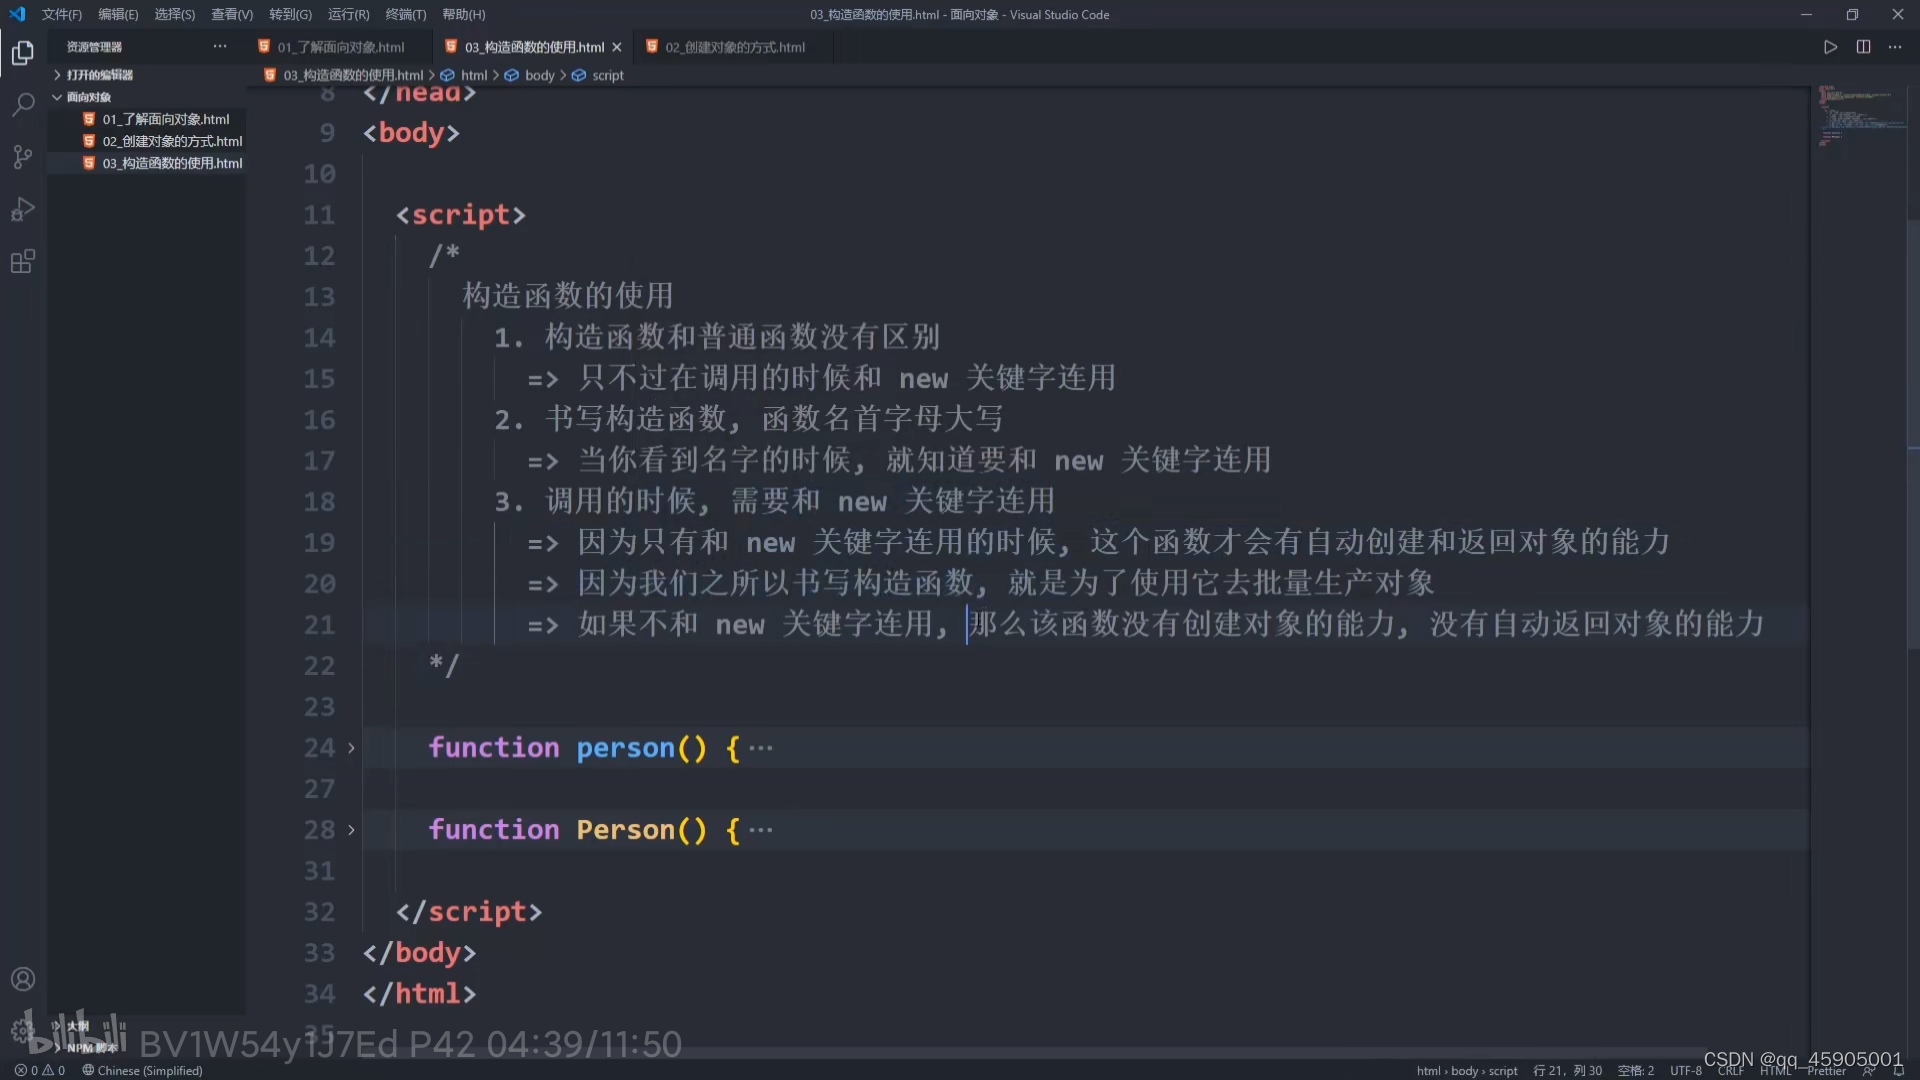Select UTF-8 encoding in the status bar
1920x1080 pixels.
click(x=1685, y=1070)
